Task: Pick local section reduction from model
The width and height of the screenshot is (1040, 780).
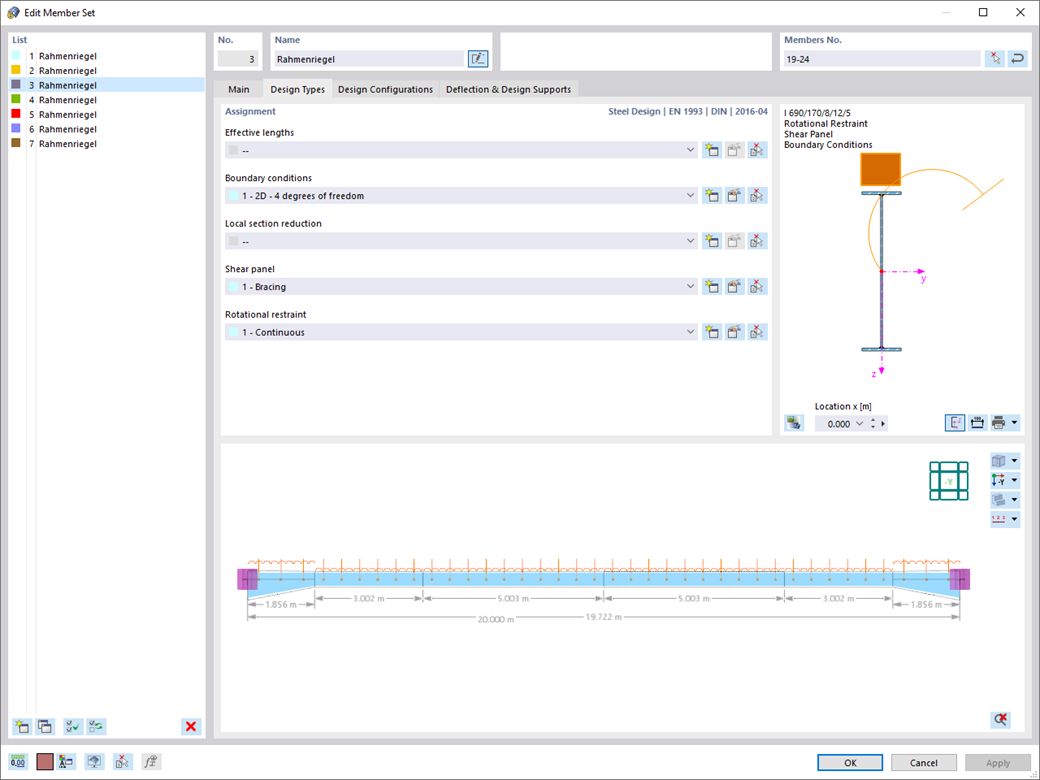Action: point(757,241)
